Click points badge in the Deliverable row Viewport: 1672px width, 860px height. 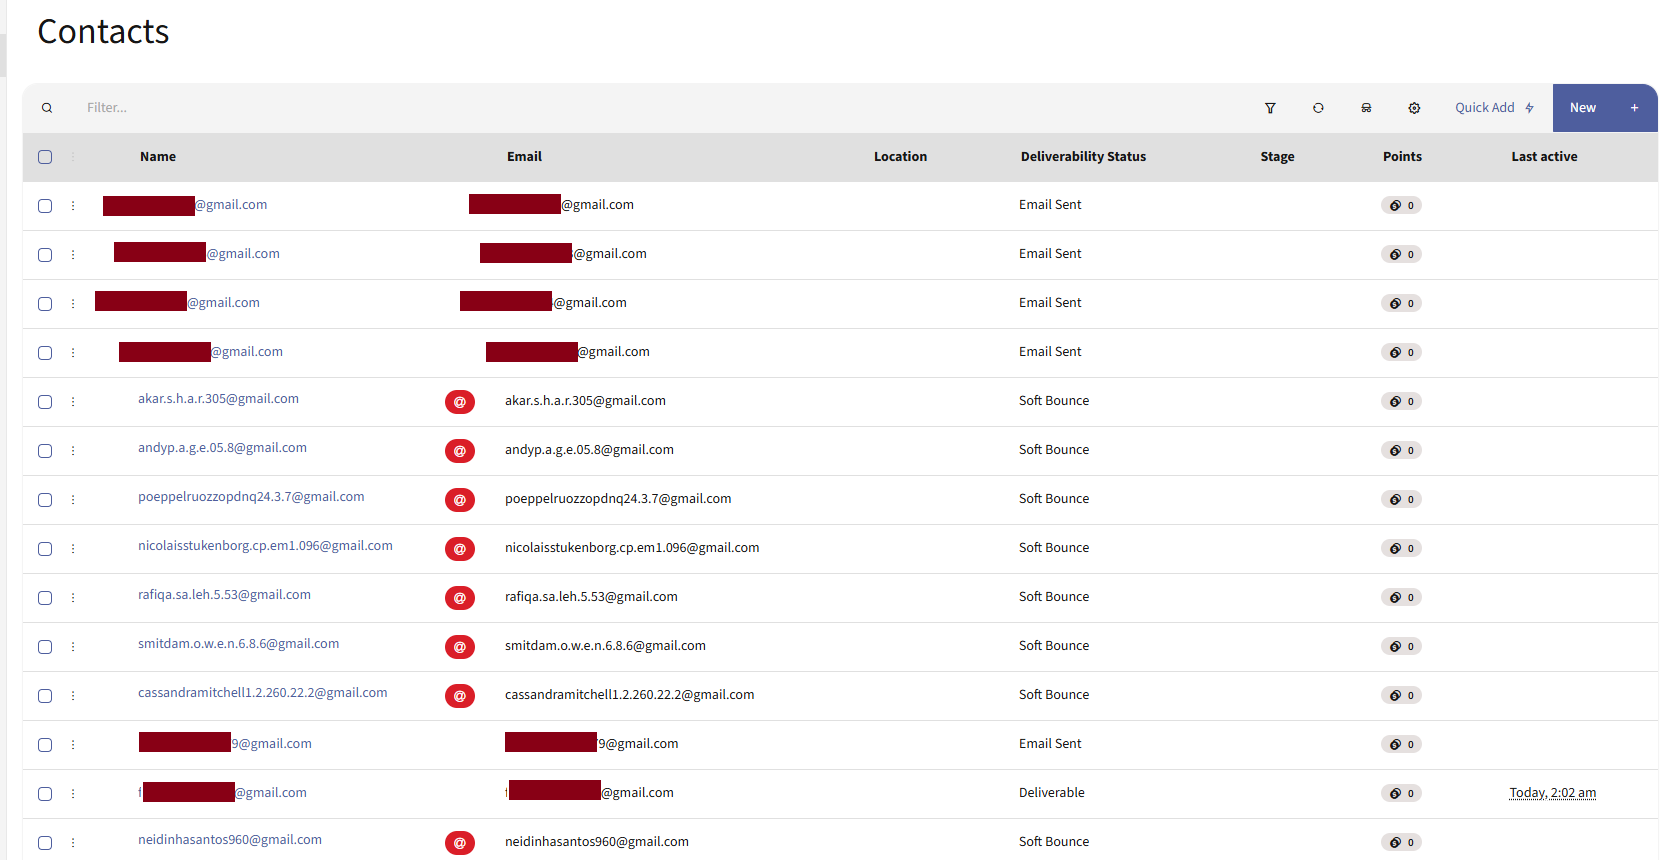[x=1401, y=793]
